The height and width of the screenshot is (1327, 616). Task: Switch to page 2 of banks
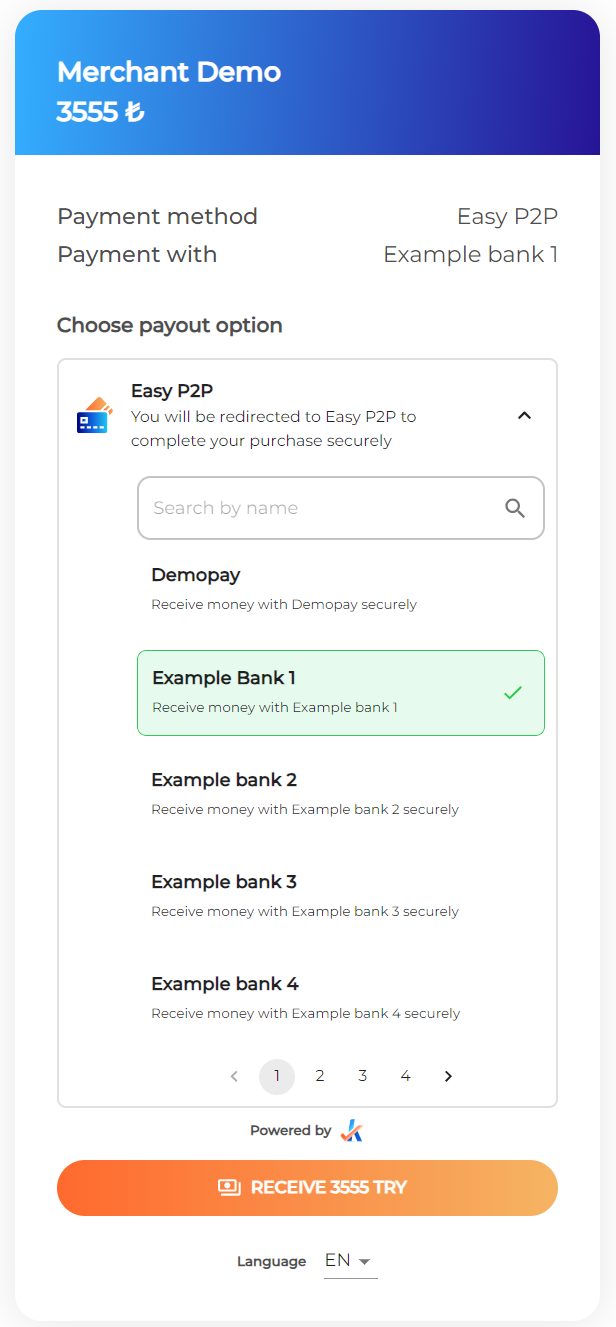(x=320, y=1076)
